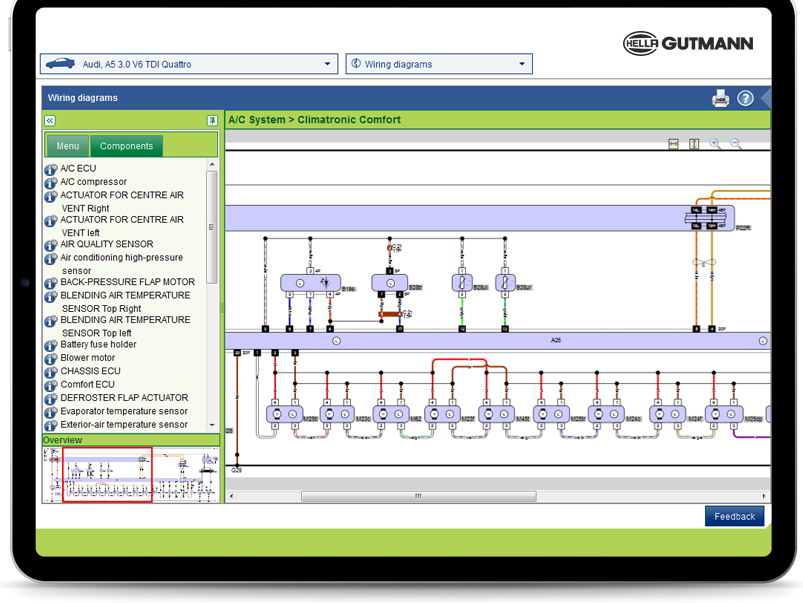
Task: Info icon for centre air vent left actuator
Action: point(51,221)
